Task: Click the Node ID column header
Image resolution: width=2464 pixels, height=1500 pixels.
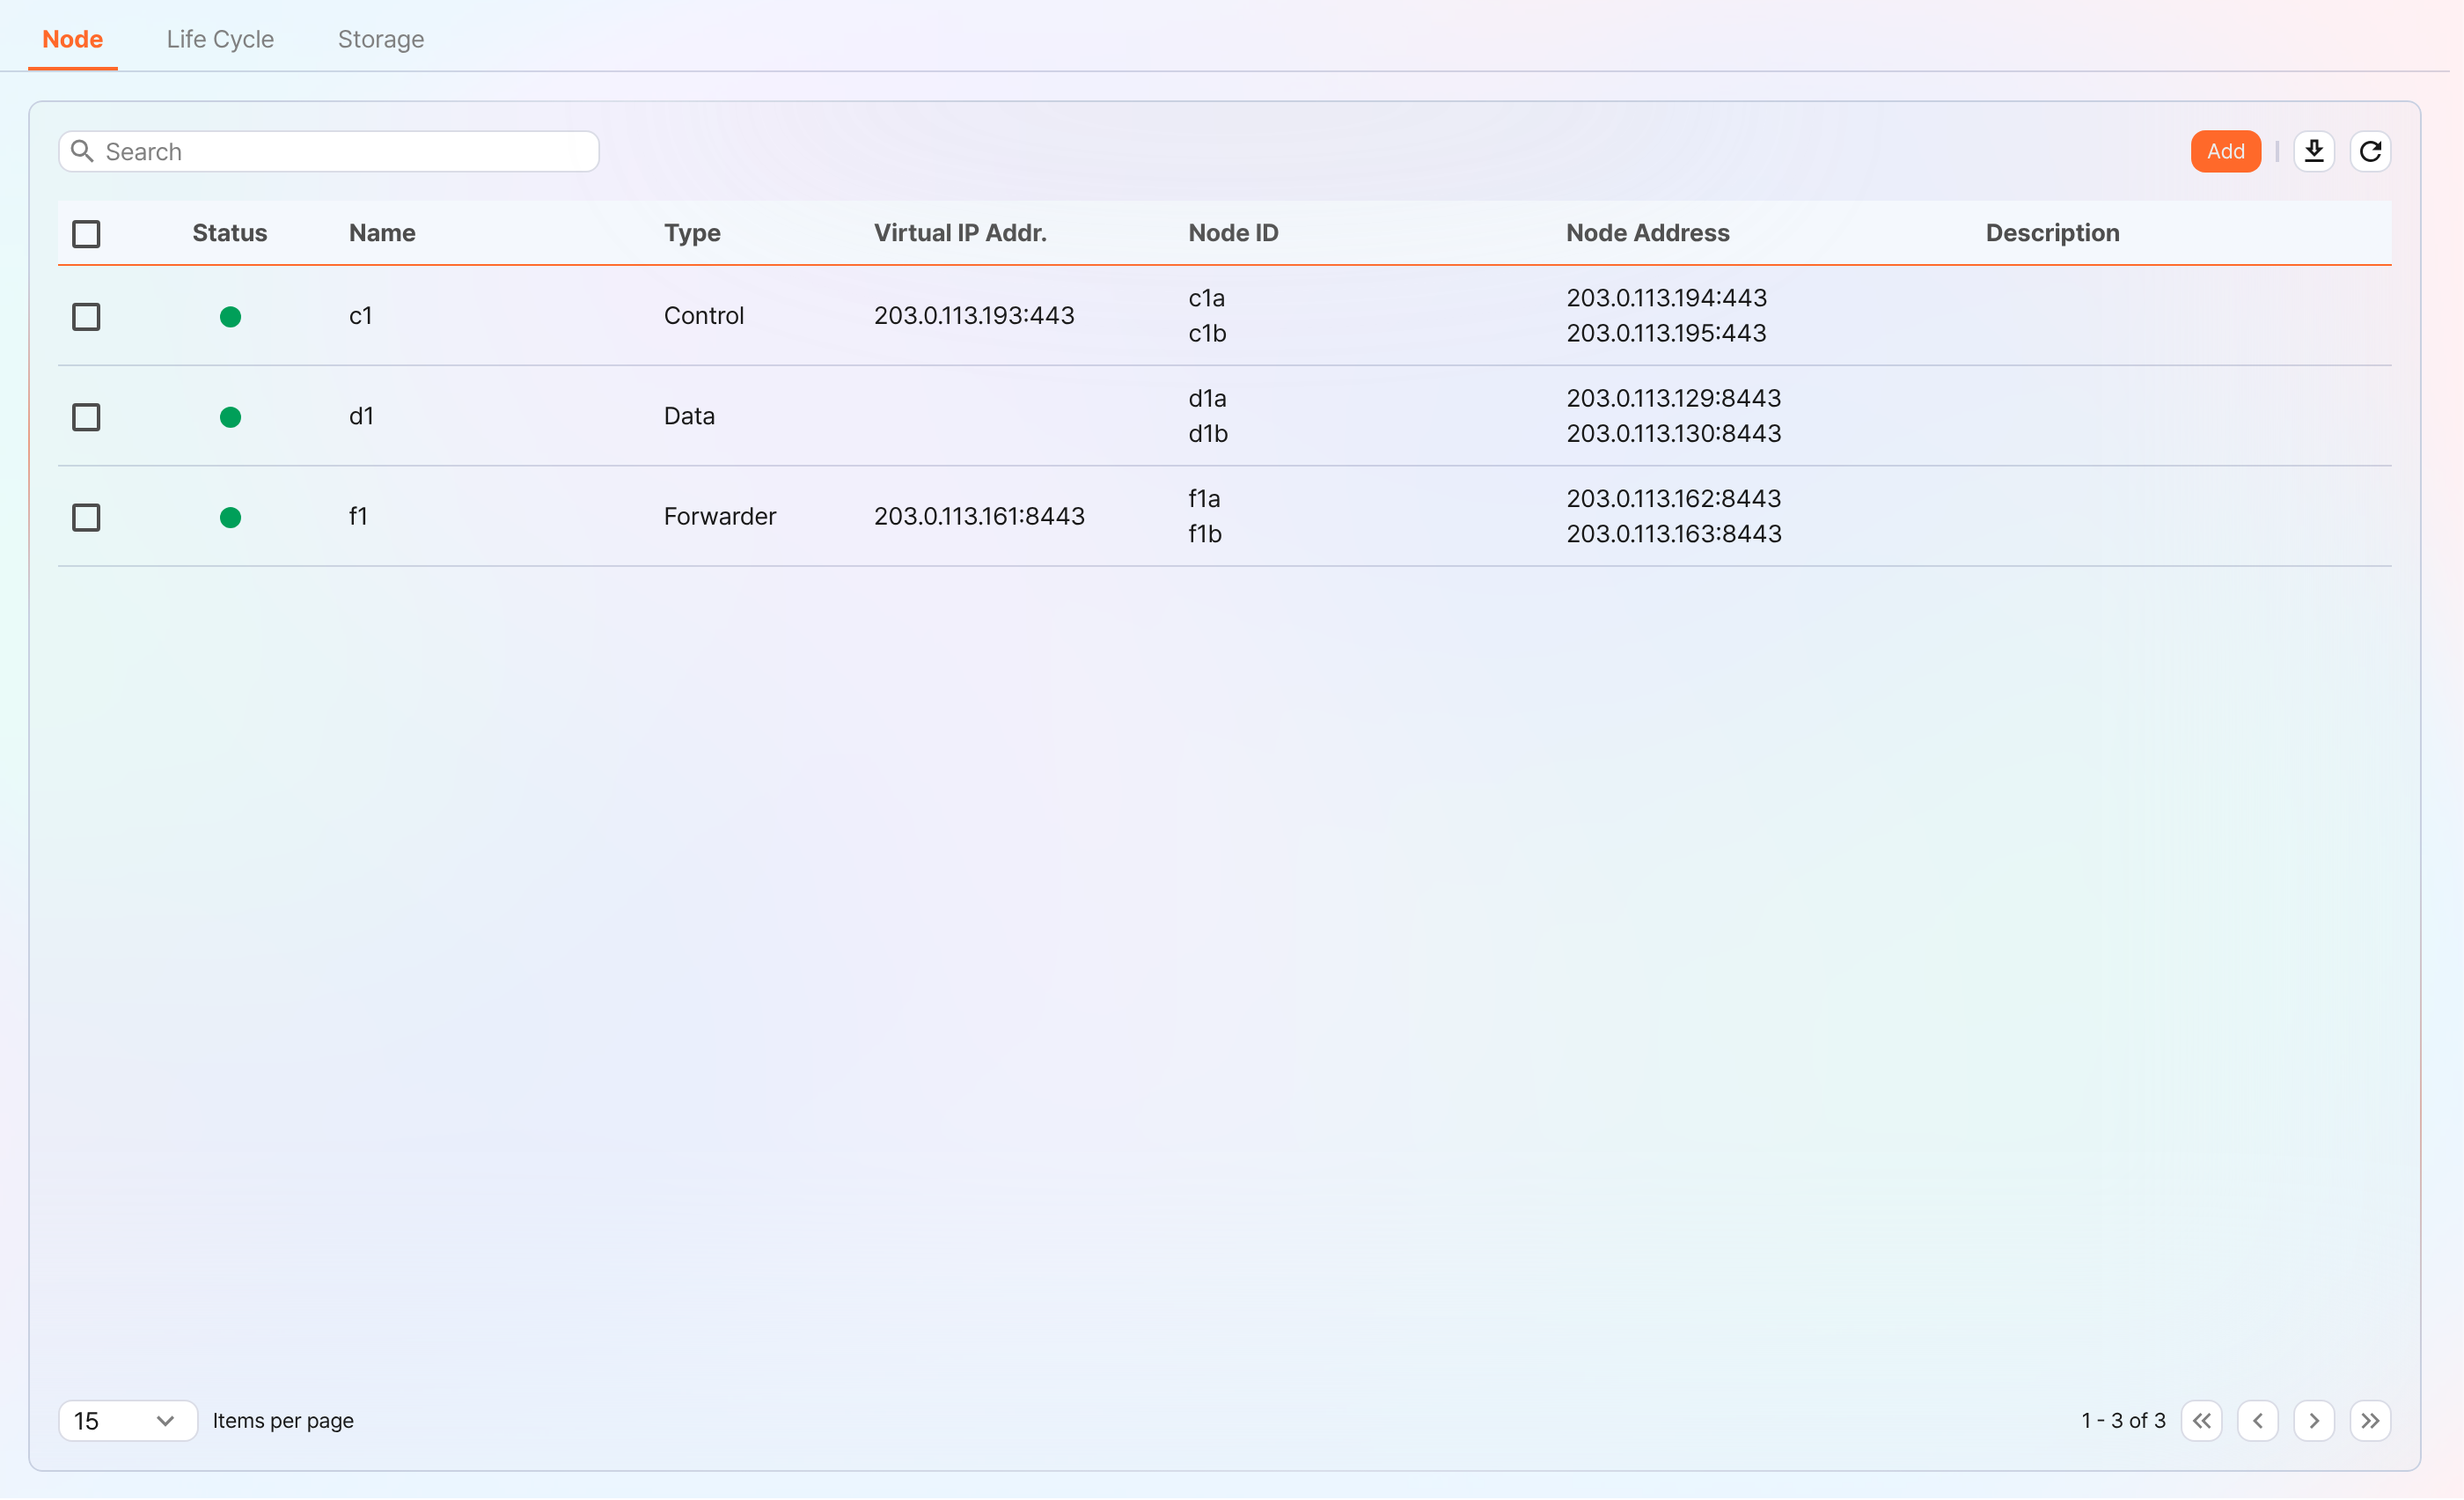Action: point(1233,233)
